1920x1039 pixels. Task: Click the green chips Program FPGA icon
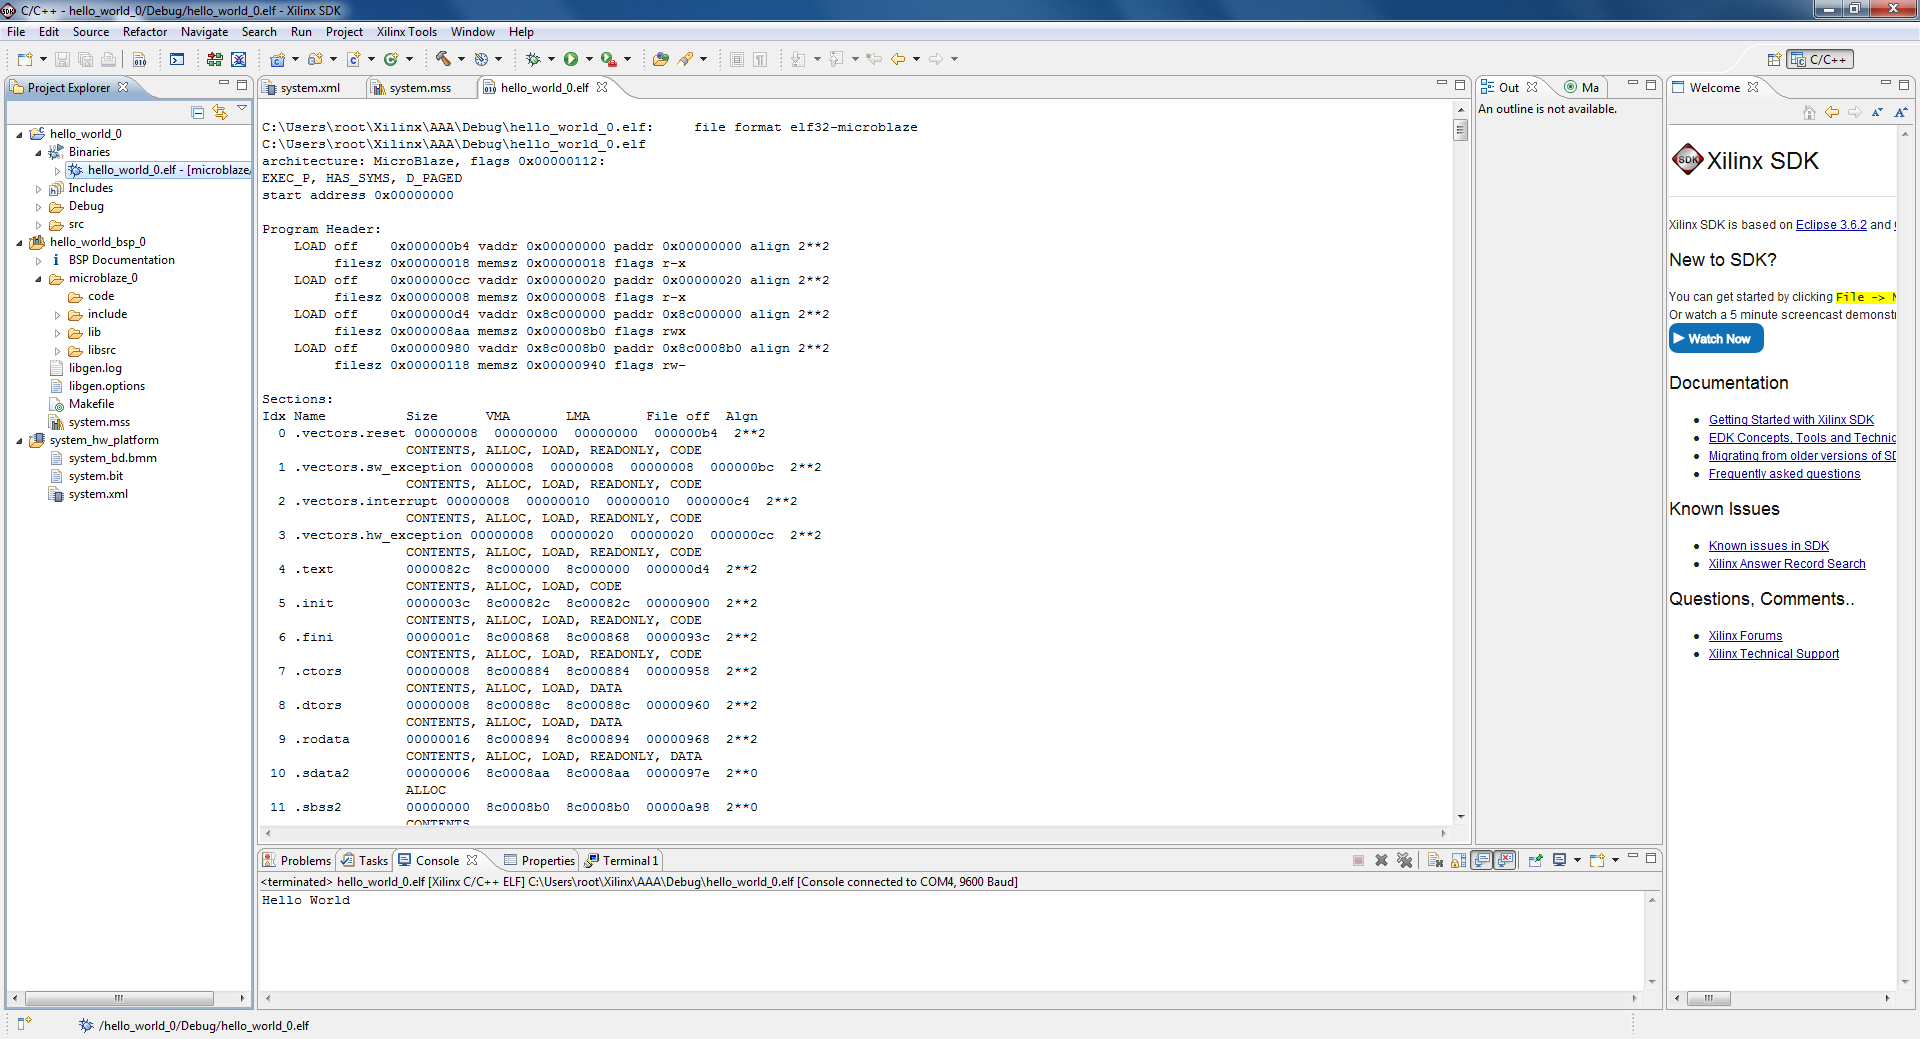214,59
